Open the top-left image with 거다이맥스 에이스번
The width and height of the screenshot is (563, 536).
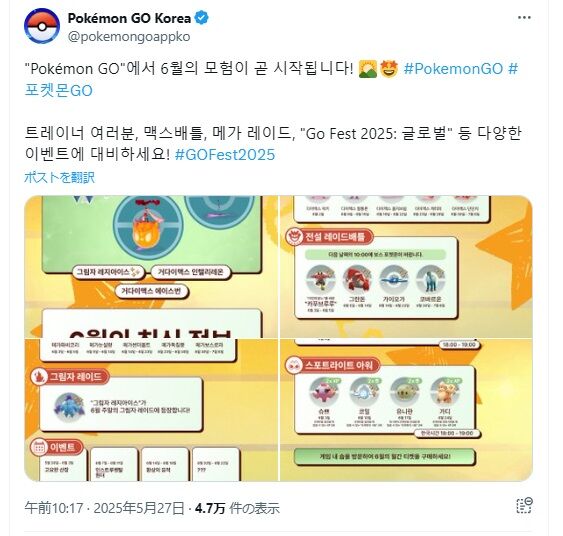coord(151,266)
